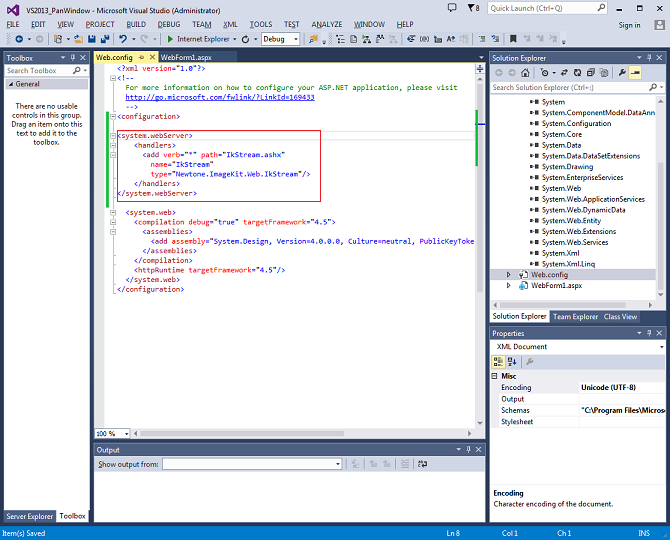
Task: Open the 'Show output from' combo box
Action: click(252, 464)
